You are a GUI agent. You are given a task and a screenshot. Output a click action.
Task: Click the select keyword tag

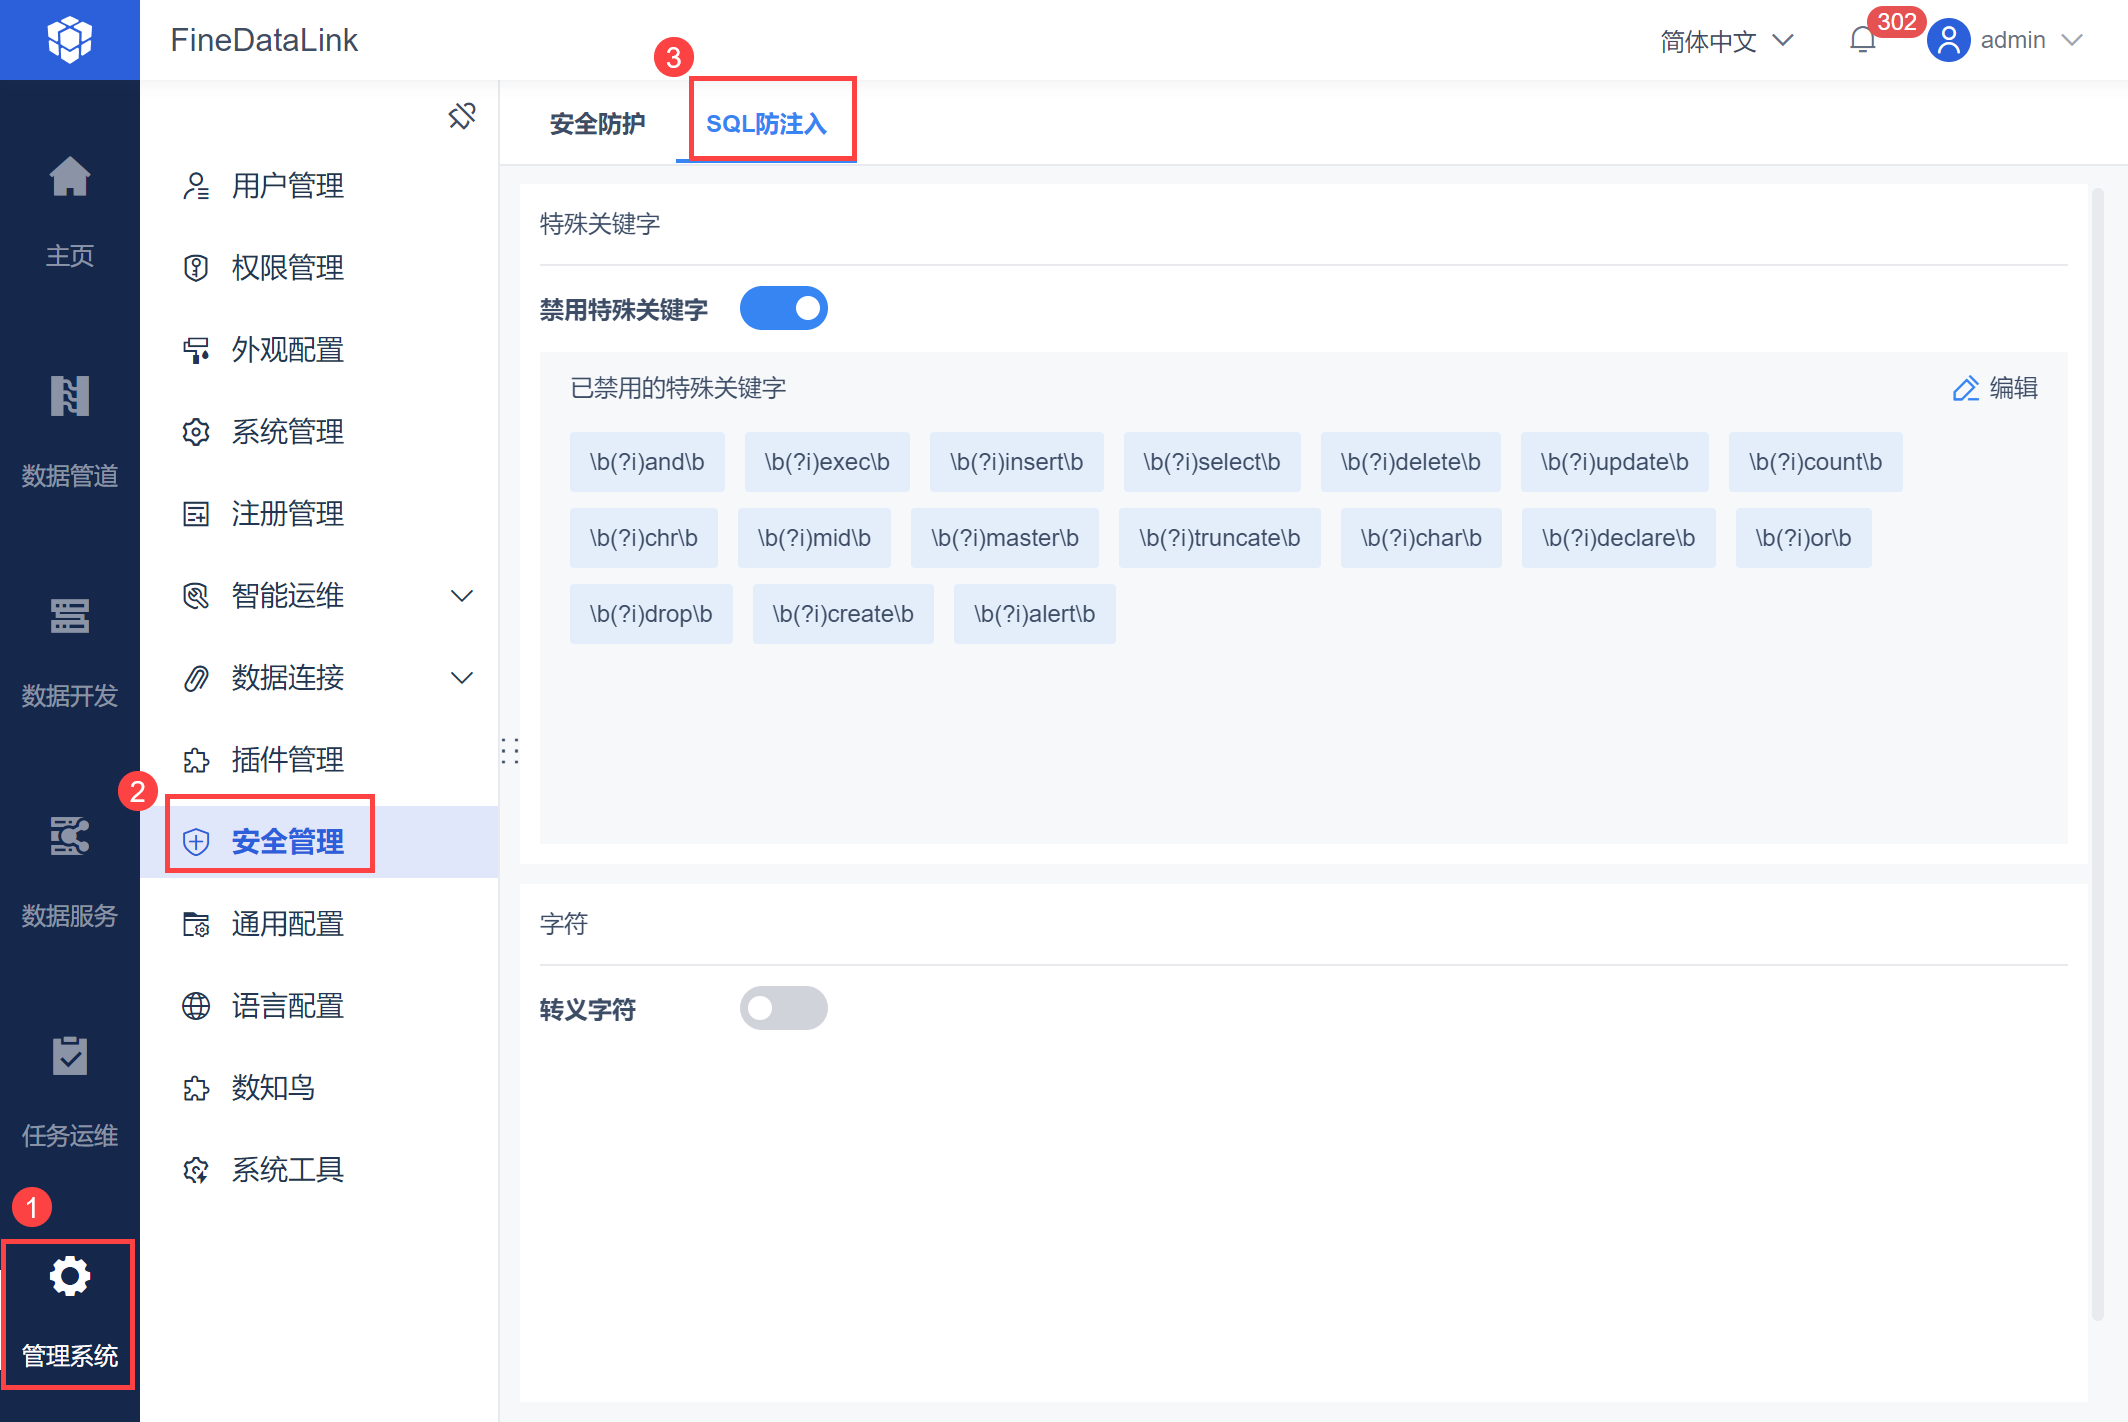[1211, 462]
